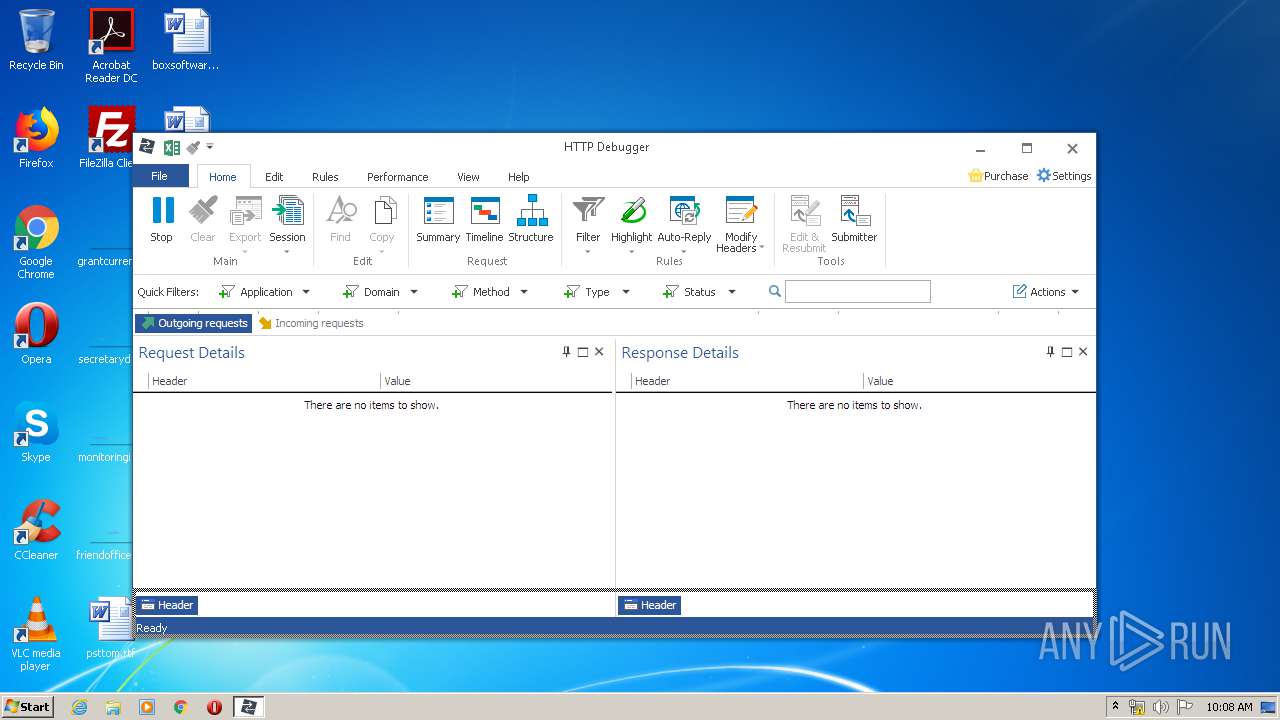This screenshot has height=720, width=1280.
Task: Expand the Method quick filter dropdown
Action: [x=524, y=292]
